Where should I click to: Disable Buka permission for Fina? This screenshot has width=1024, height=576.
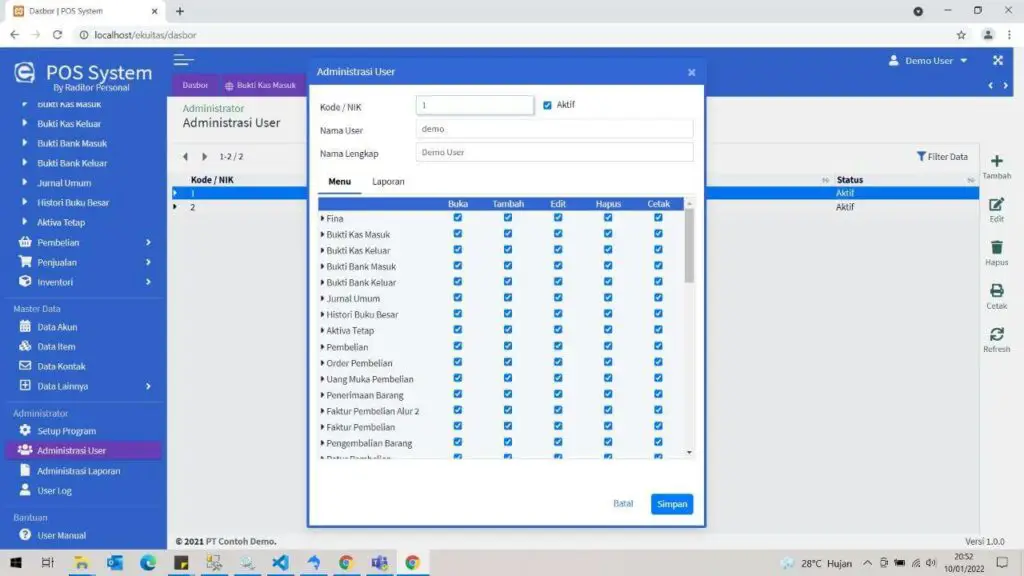[458, 218]
